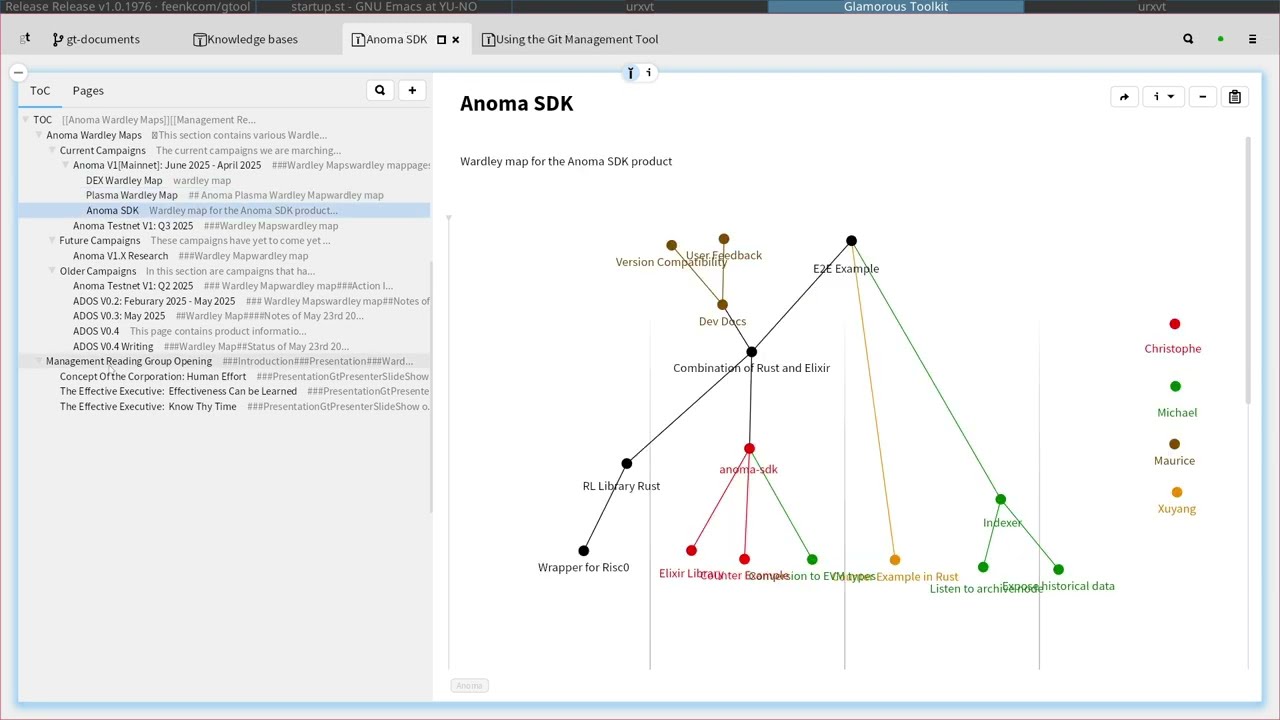The width and height of the screenshot is (1280, 720).
Task: Select the red anoma-sdk map node
Action: 749,449
